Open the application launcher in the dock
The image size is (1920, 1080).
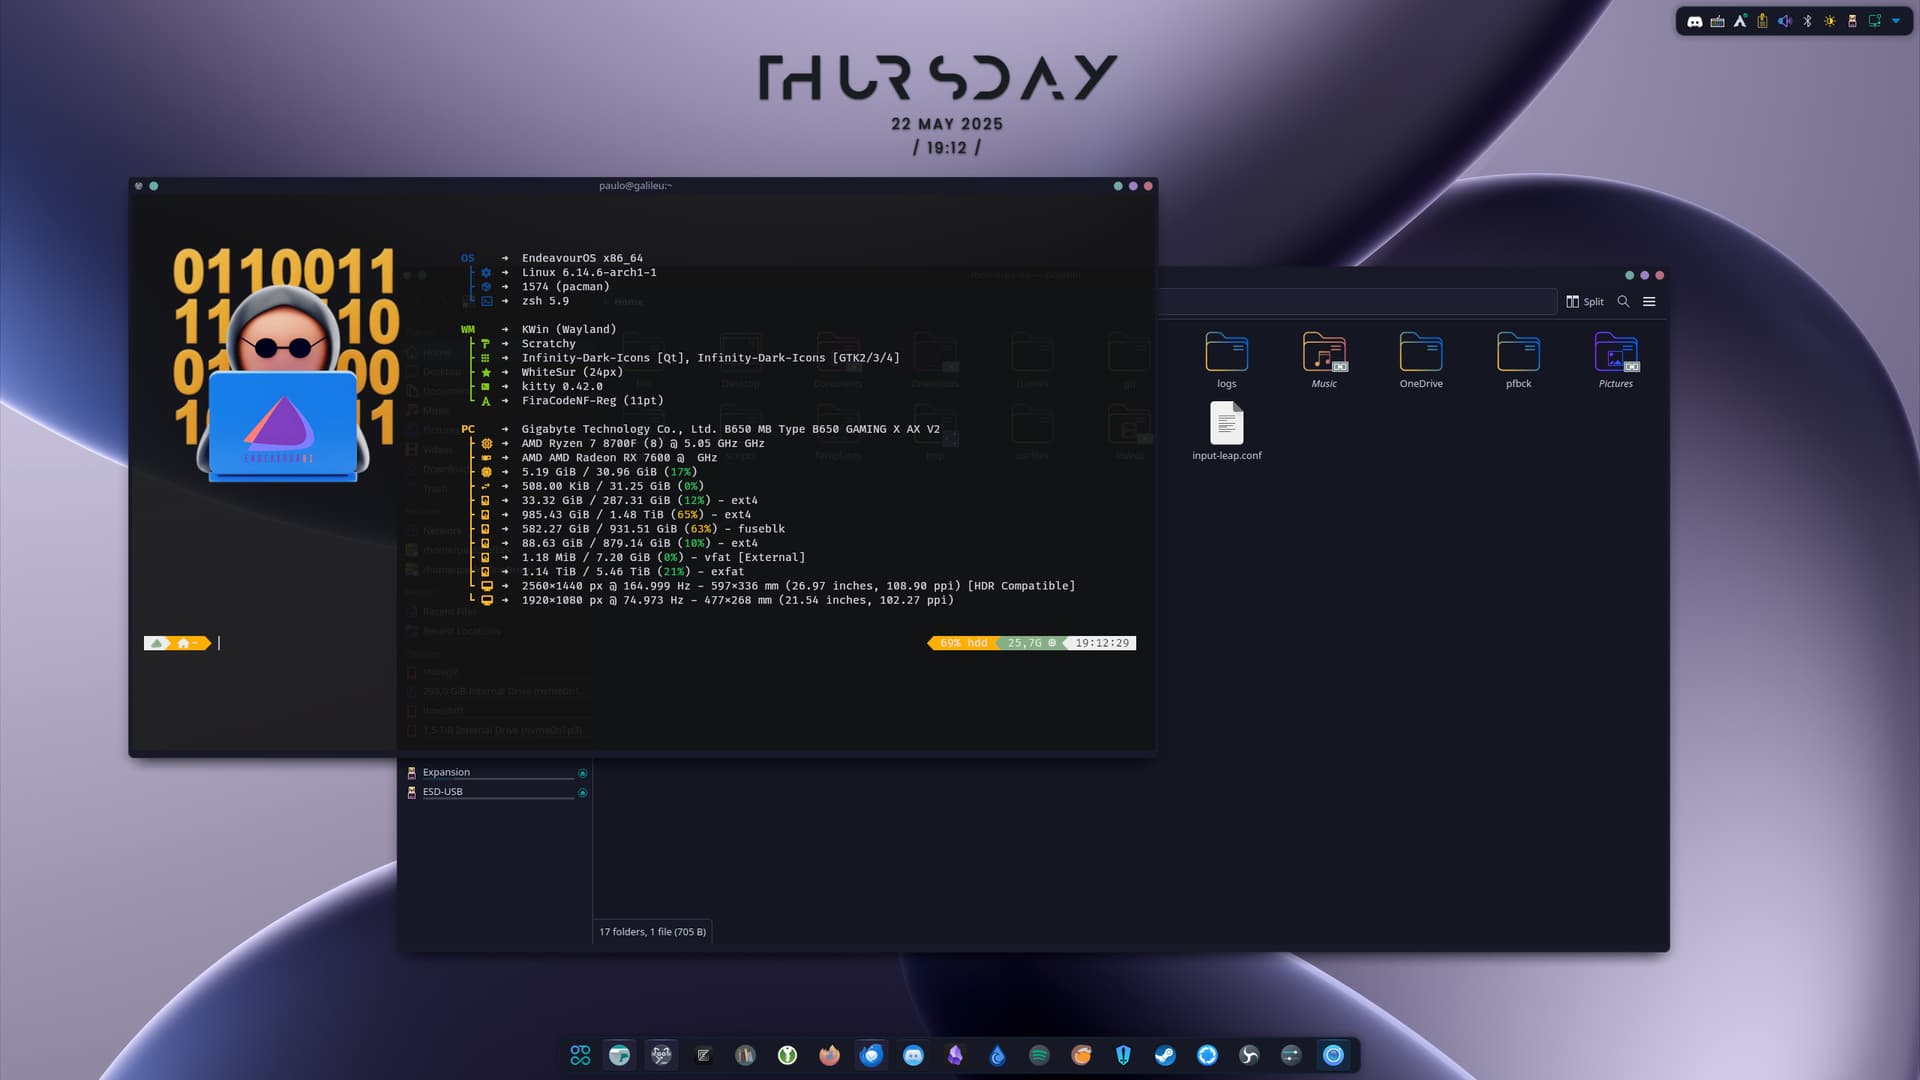(x=580, y=1055)
